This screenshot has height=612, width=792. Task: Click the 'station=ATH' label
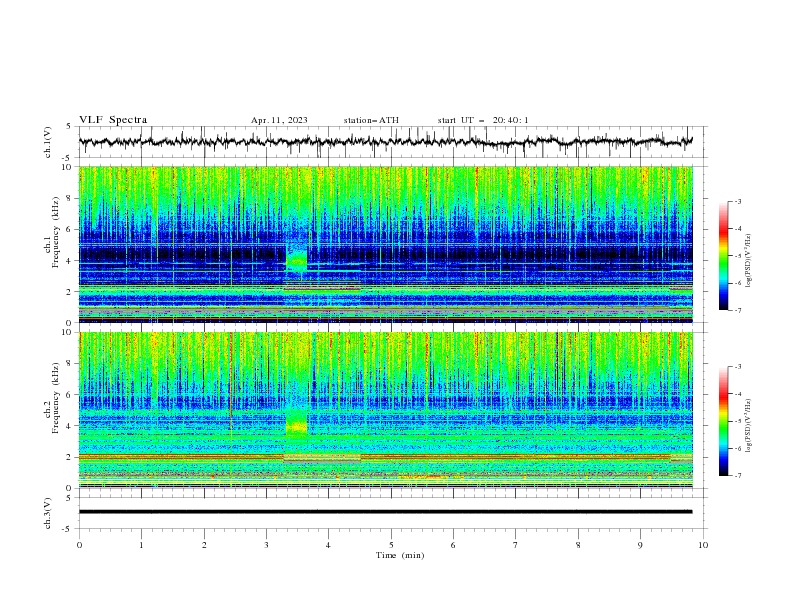[371, 120]
